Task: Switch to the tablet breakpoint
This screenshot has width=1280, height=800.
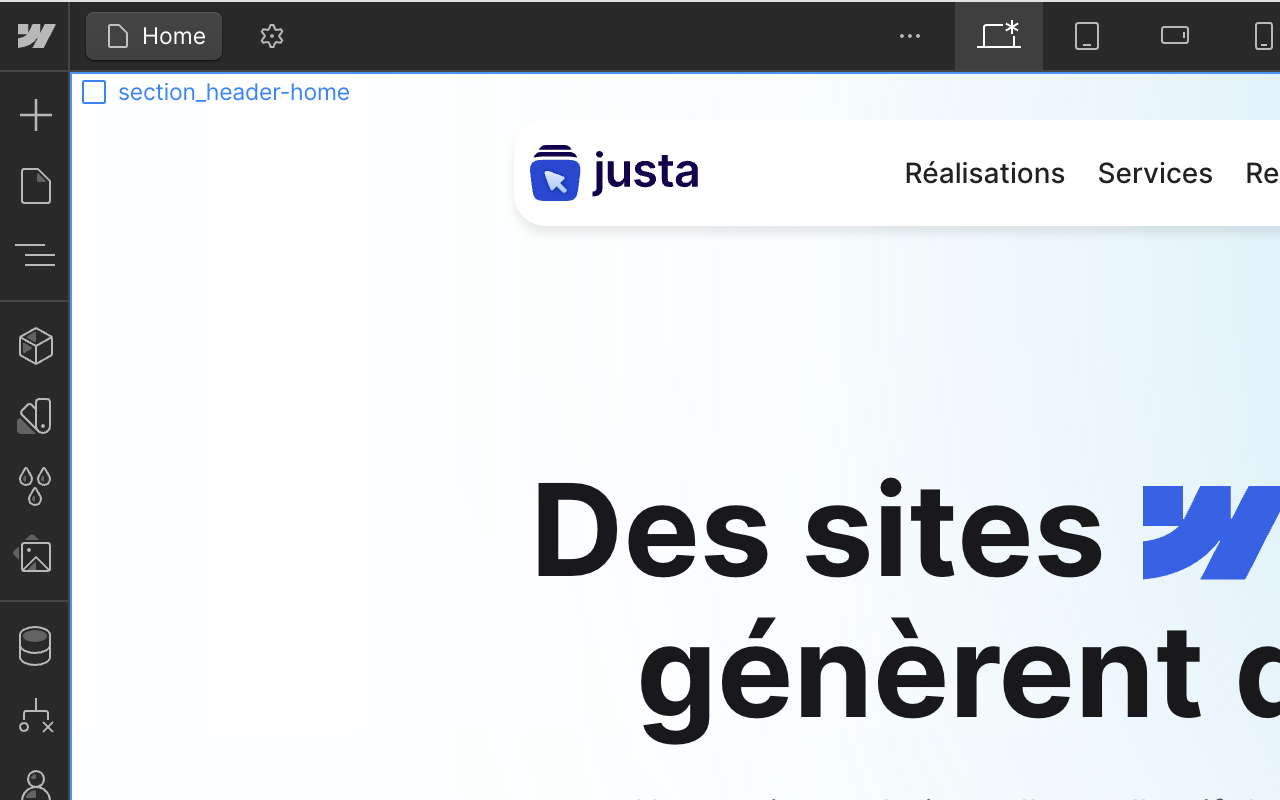Action: coord(1087,36)
